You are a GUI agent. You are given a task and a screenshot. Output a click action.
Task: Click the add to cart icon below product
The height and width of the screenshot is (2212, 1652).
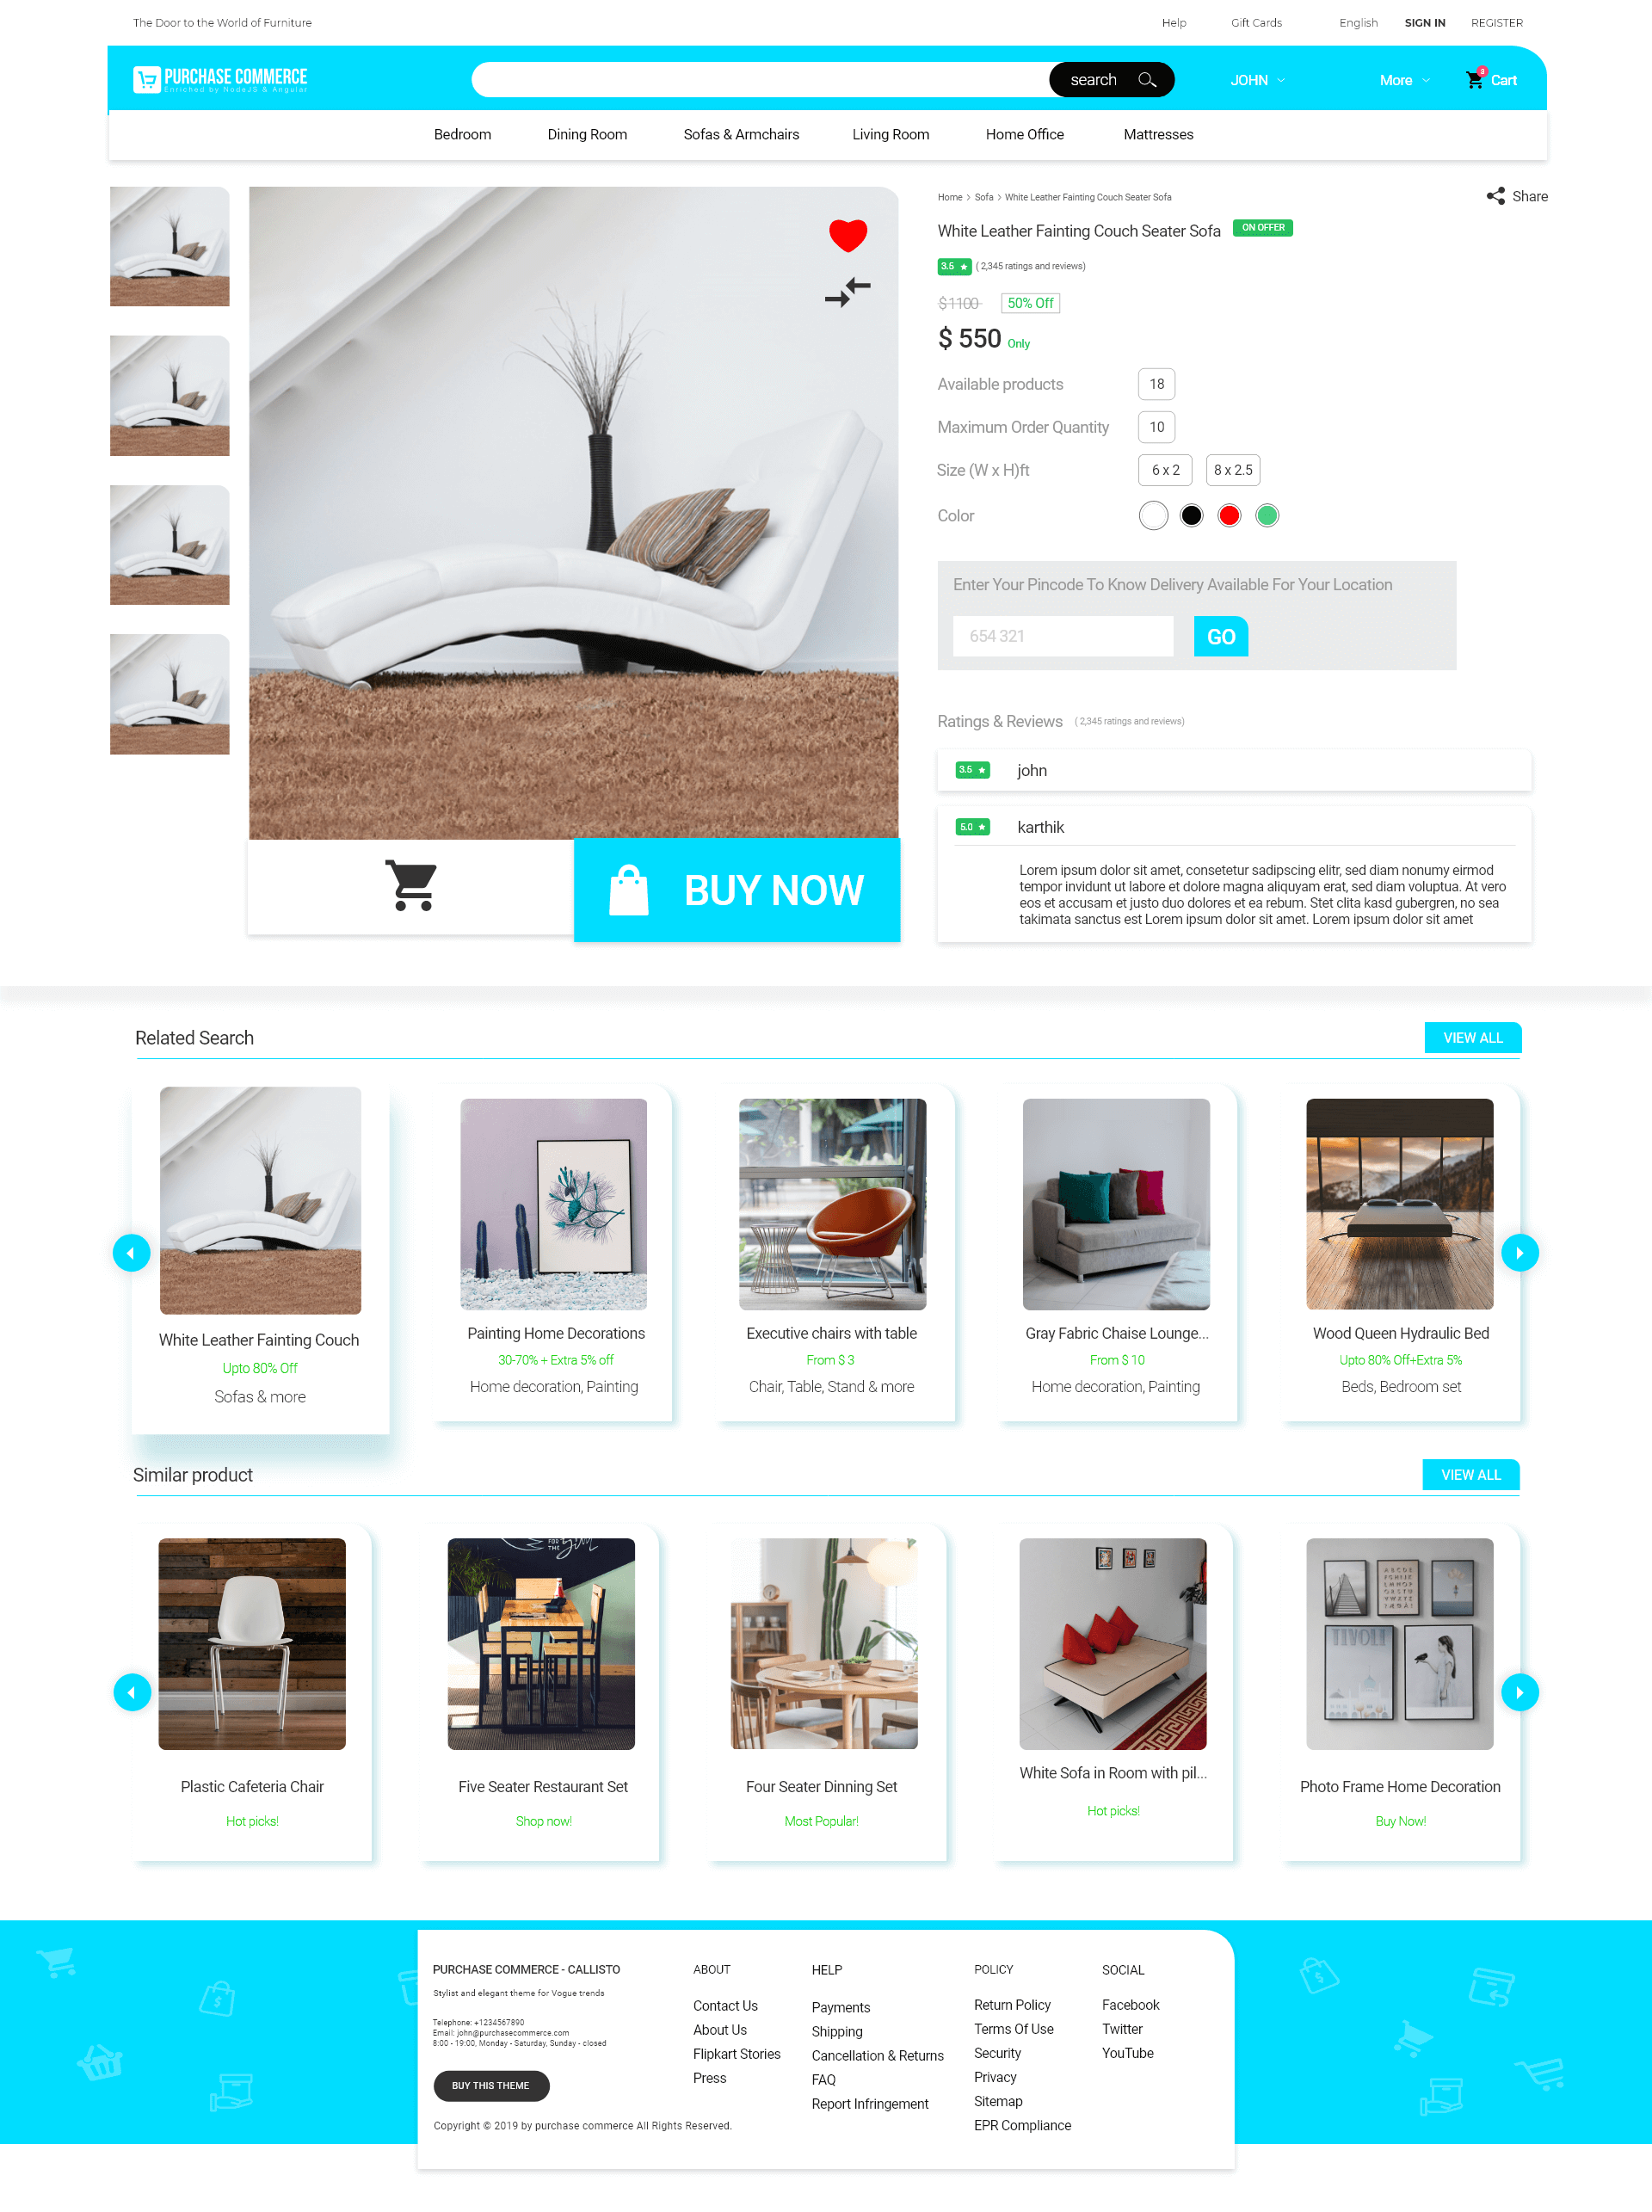411,888
